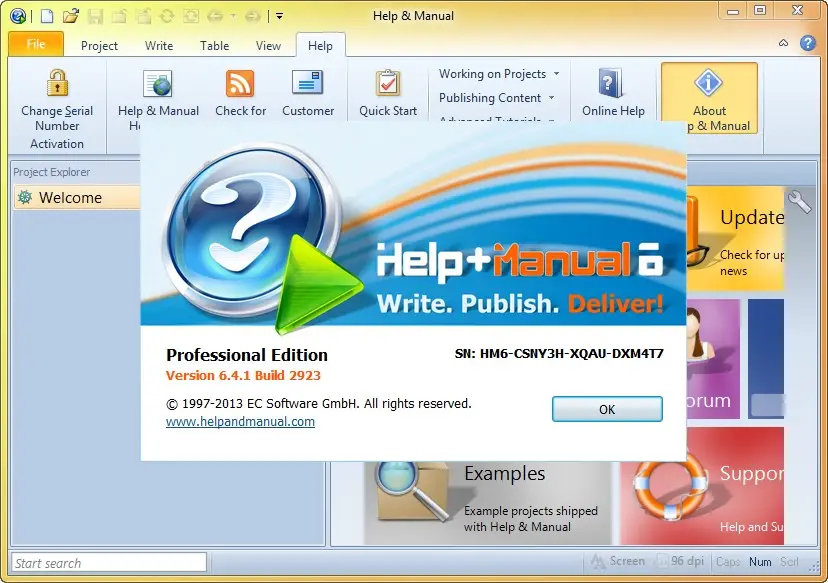This screenshot has width=828, height=583.
Task: Open Online Help book icon
Action: point(611,83)
